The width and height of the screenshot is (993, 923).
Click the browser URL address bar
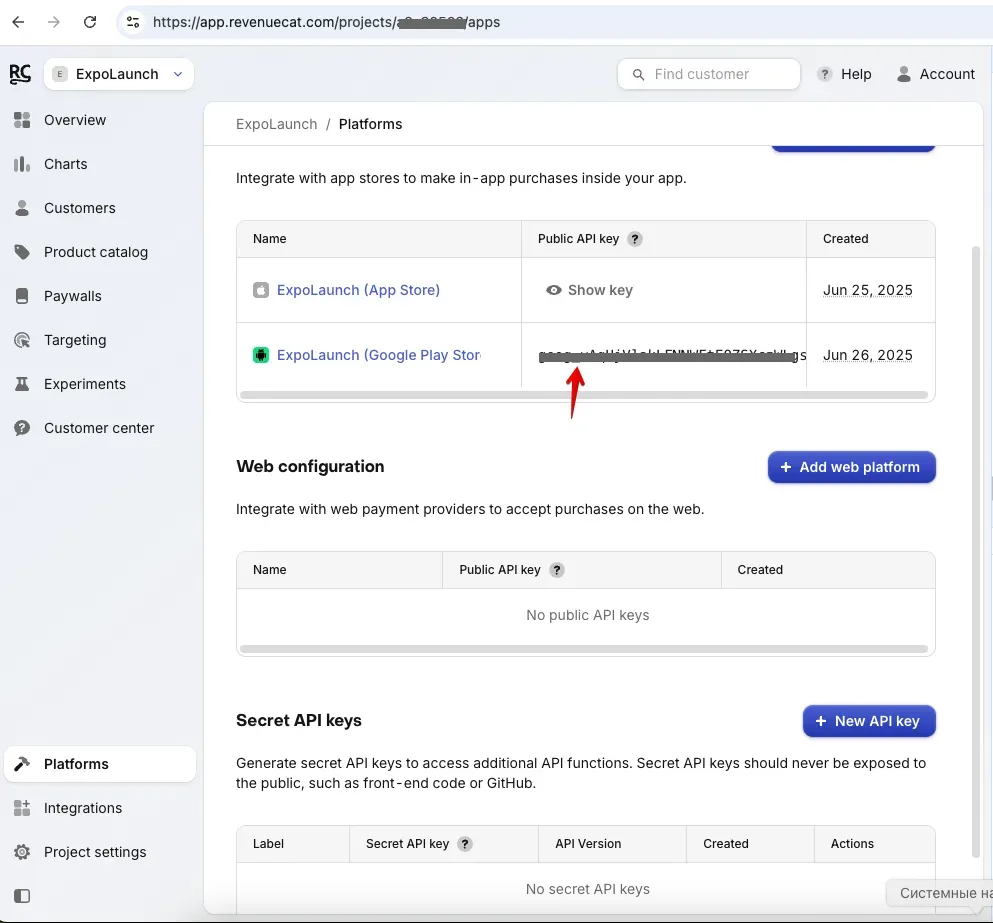click(x=557, y=22)
